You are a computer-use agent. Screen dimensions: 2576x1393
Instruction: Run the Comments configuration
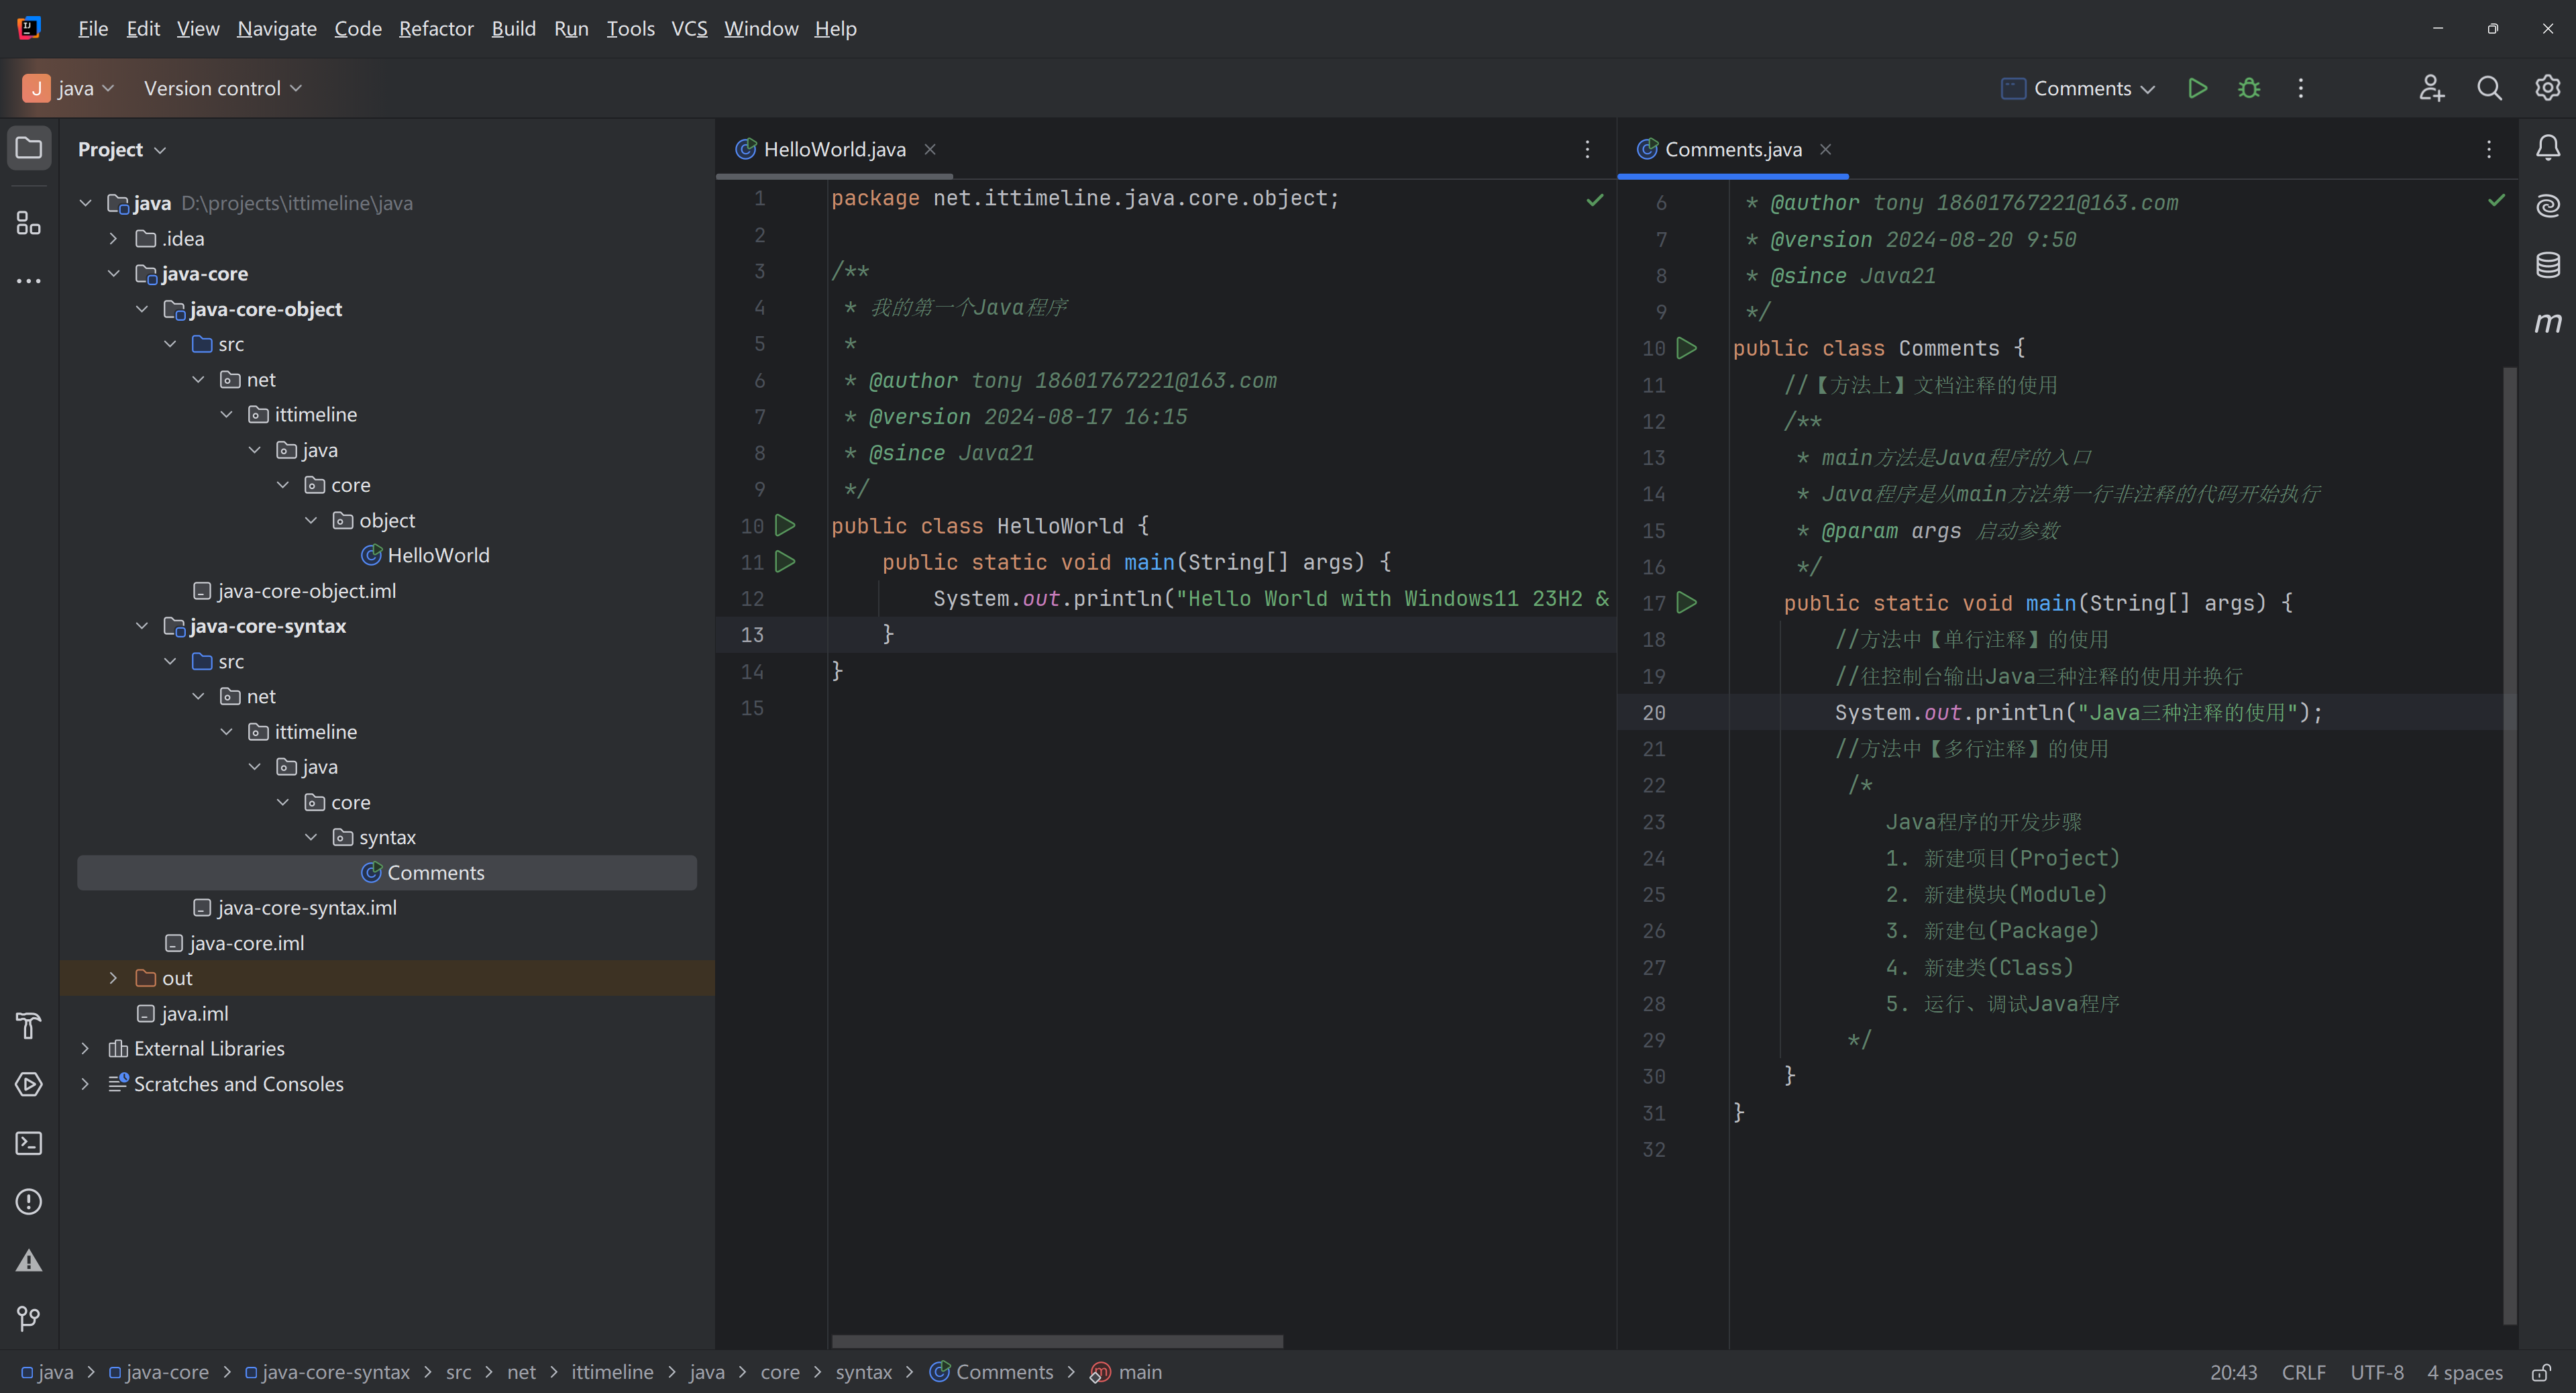2197,88
